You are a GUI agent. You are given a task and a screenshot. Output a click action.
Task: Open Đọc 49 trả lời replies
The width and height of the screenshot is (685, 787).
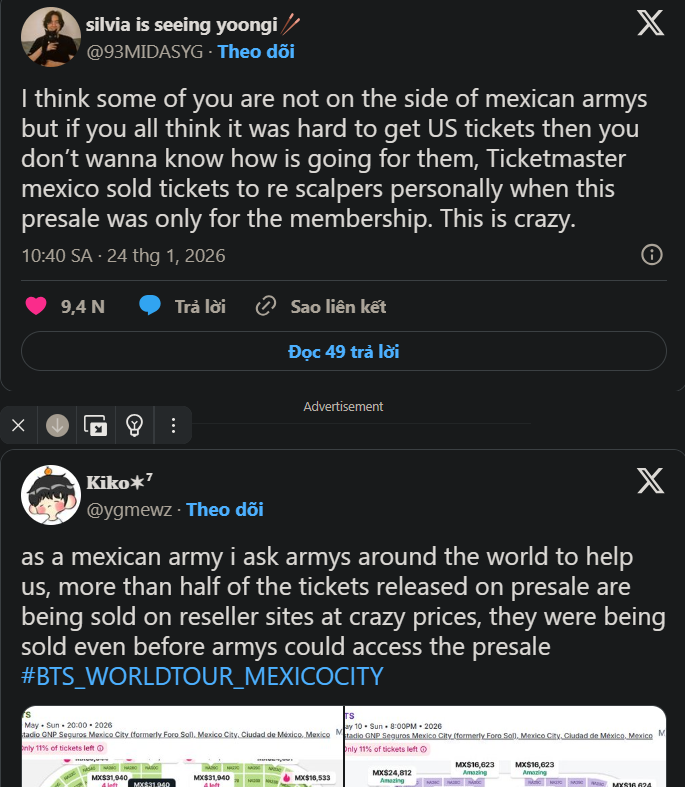coord(343,352)
